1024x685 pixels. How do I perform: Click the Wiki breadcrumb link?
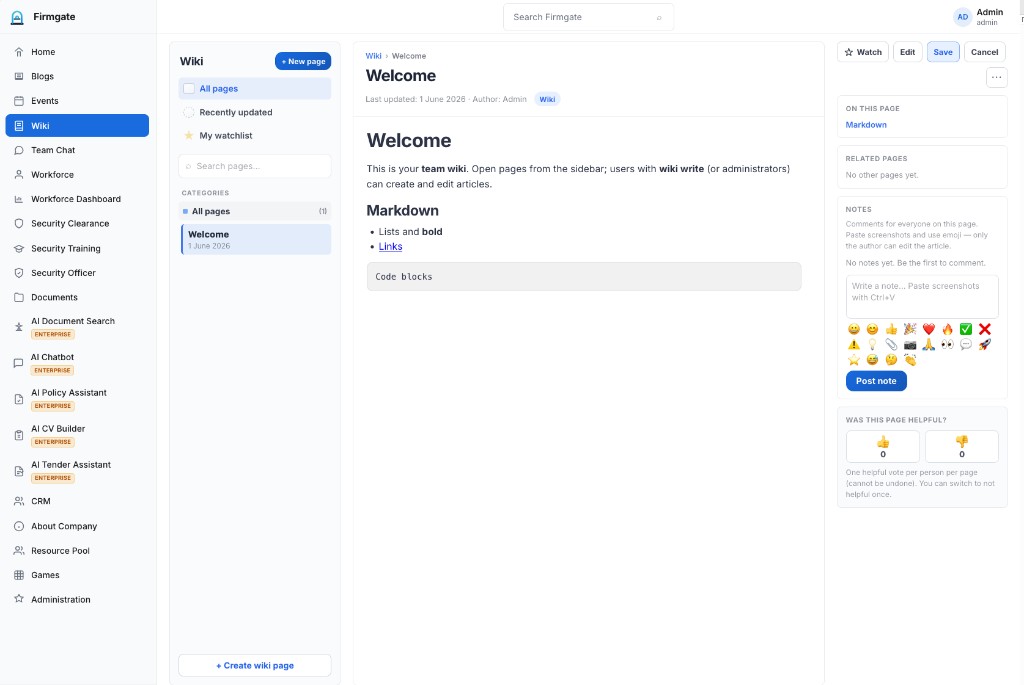(x=374, y=56)
